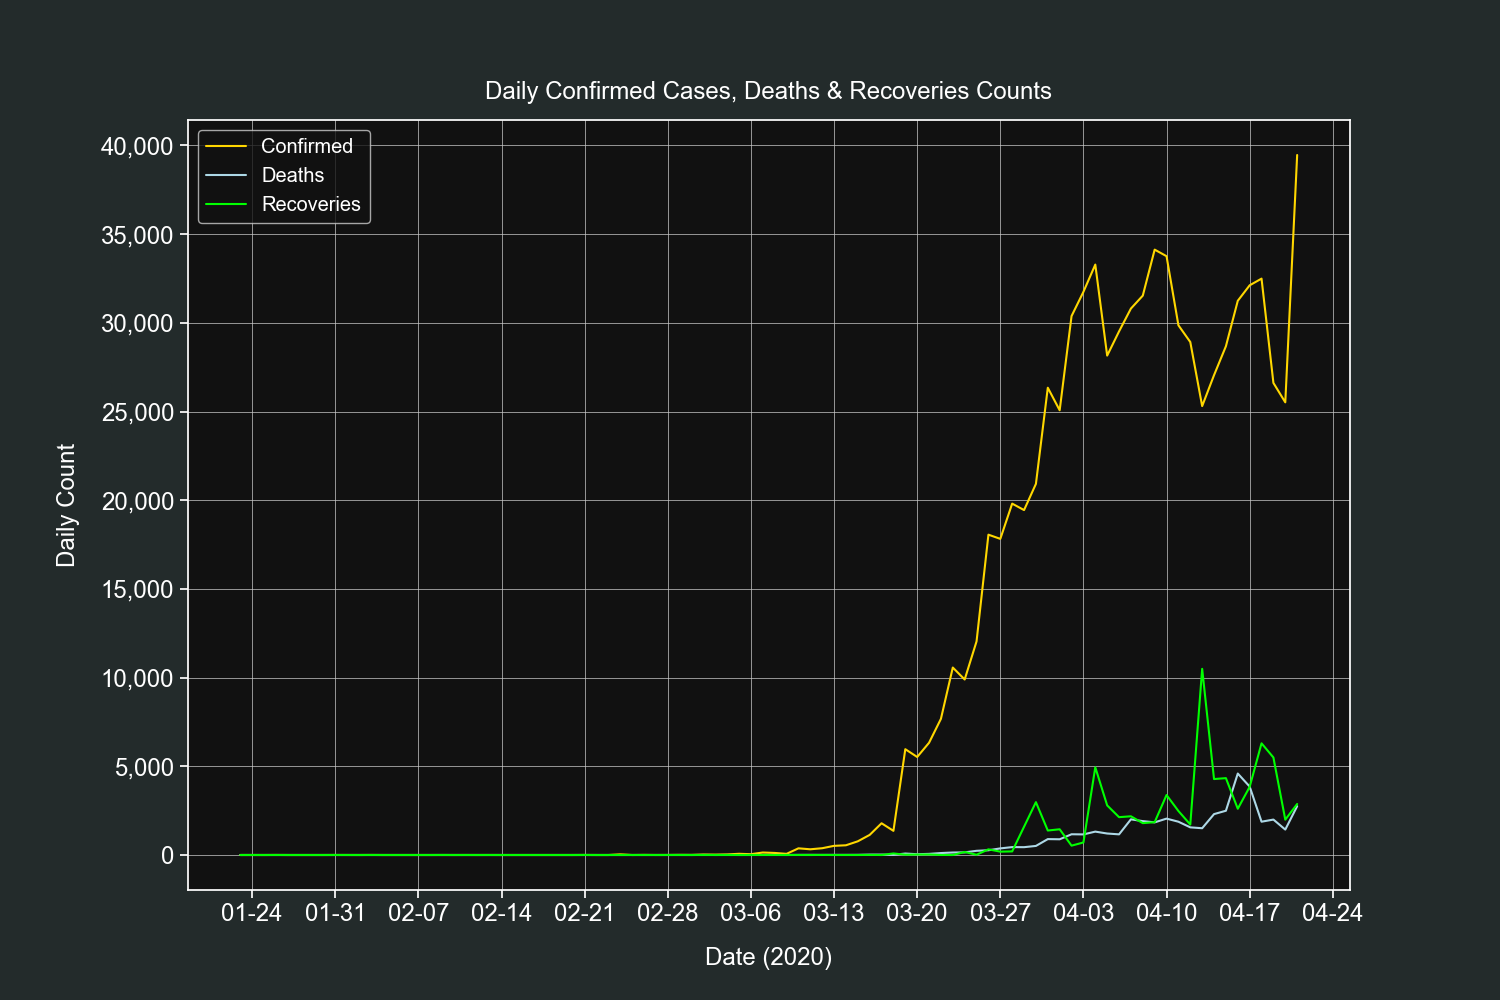Click the Daily Count y-axis label
Image resolution: width=1500 pixels, height=1000 pixels.
tap(66, 505)
